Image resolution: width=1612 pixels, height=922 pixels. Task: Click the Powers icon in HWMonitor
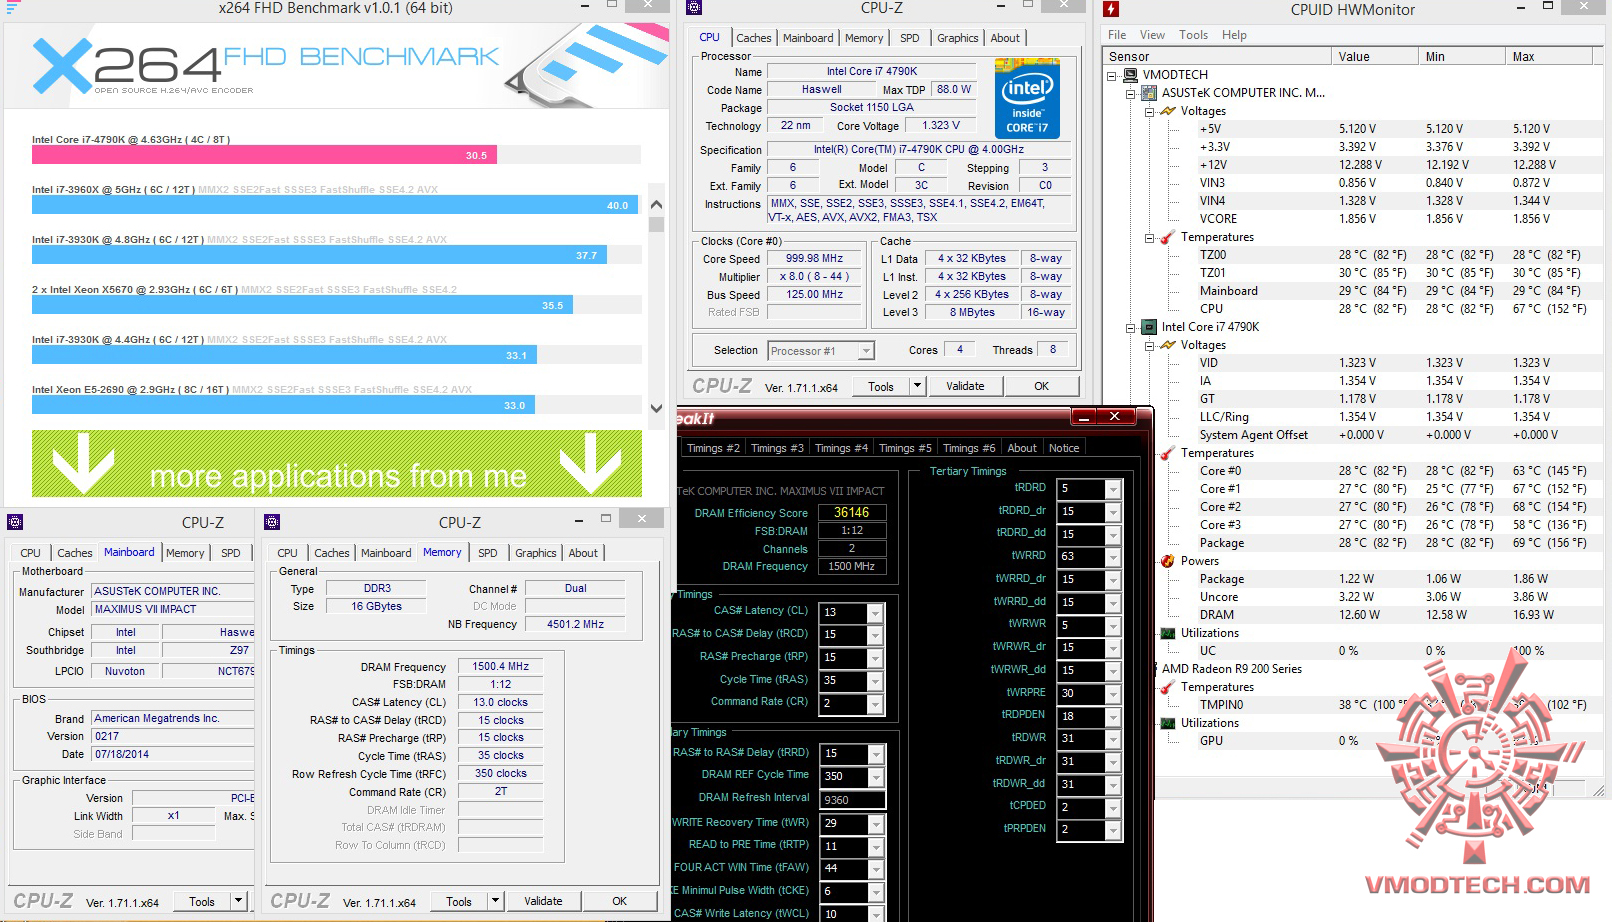tap(1167, 561)
